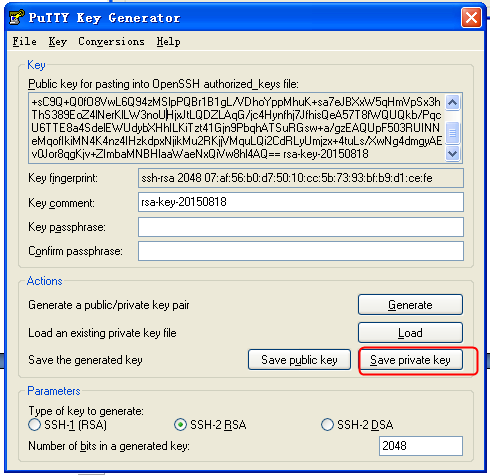The height and width of the screenshot is (476, 490).
Task: Open the Conversions menu
Action: 111,42
